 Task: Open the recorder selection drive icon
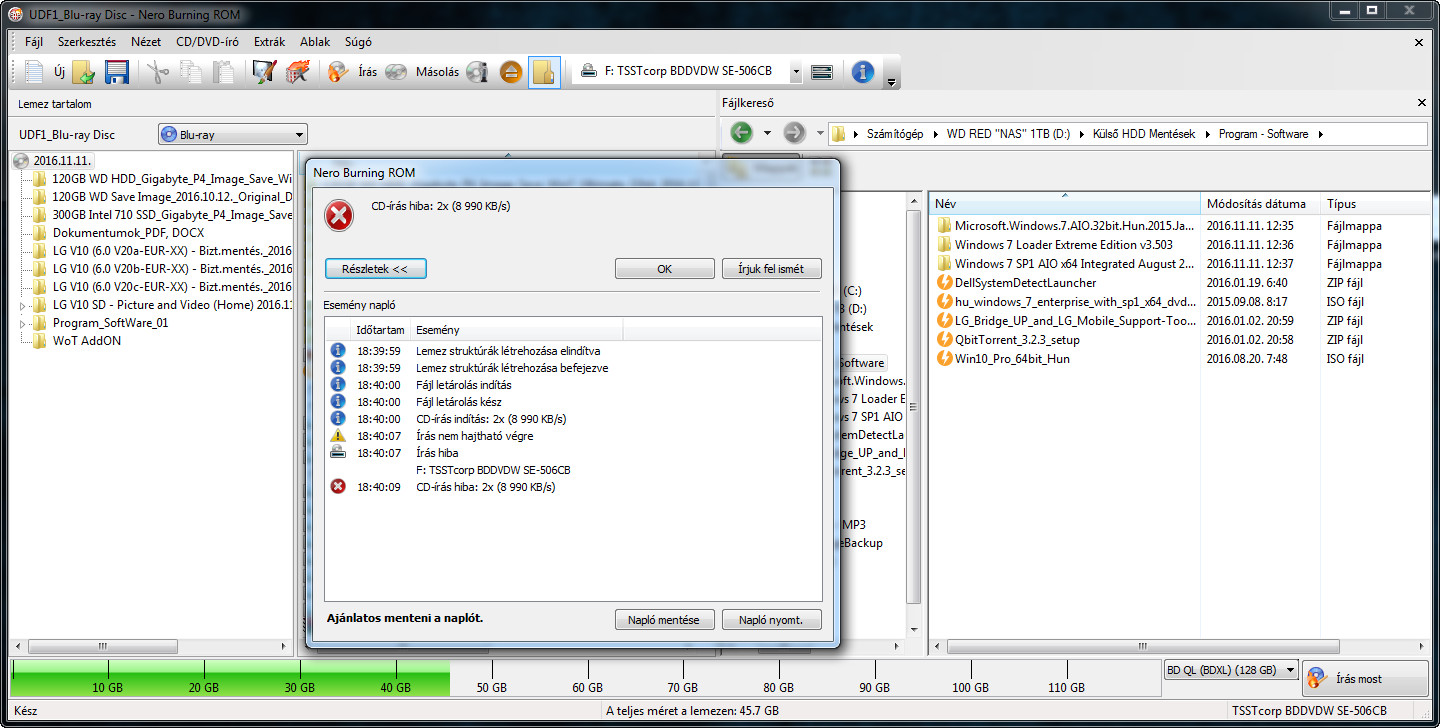[822, 72]
